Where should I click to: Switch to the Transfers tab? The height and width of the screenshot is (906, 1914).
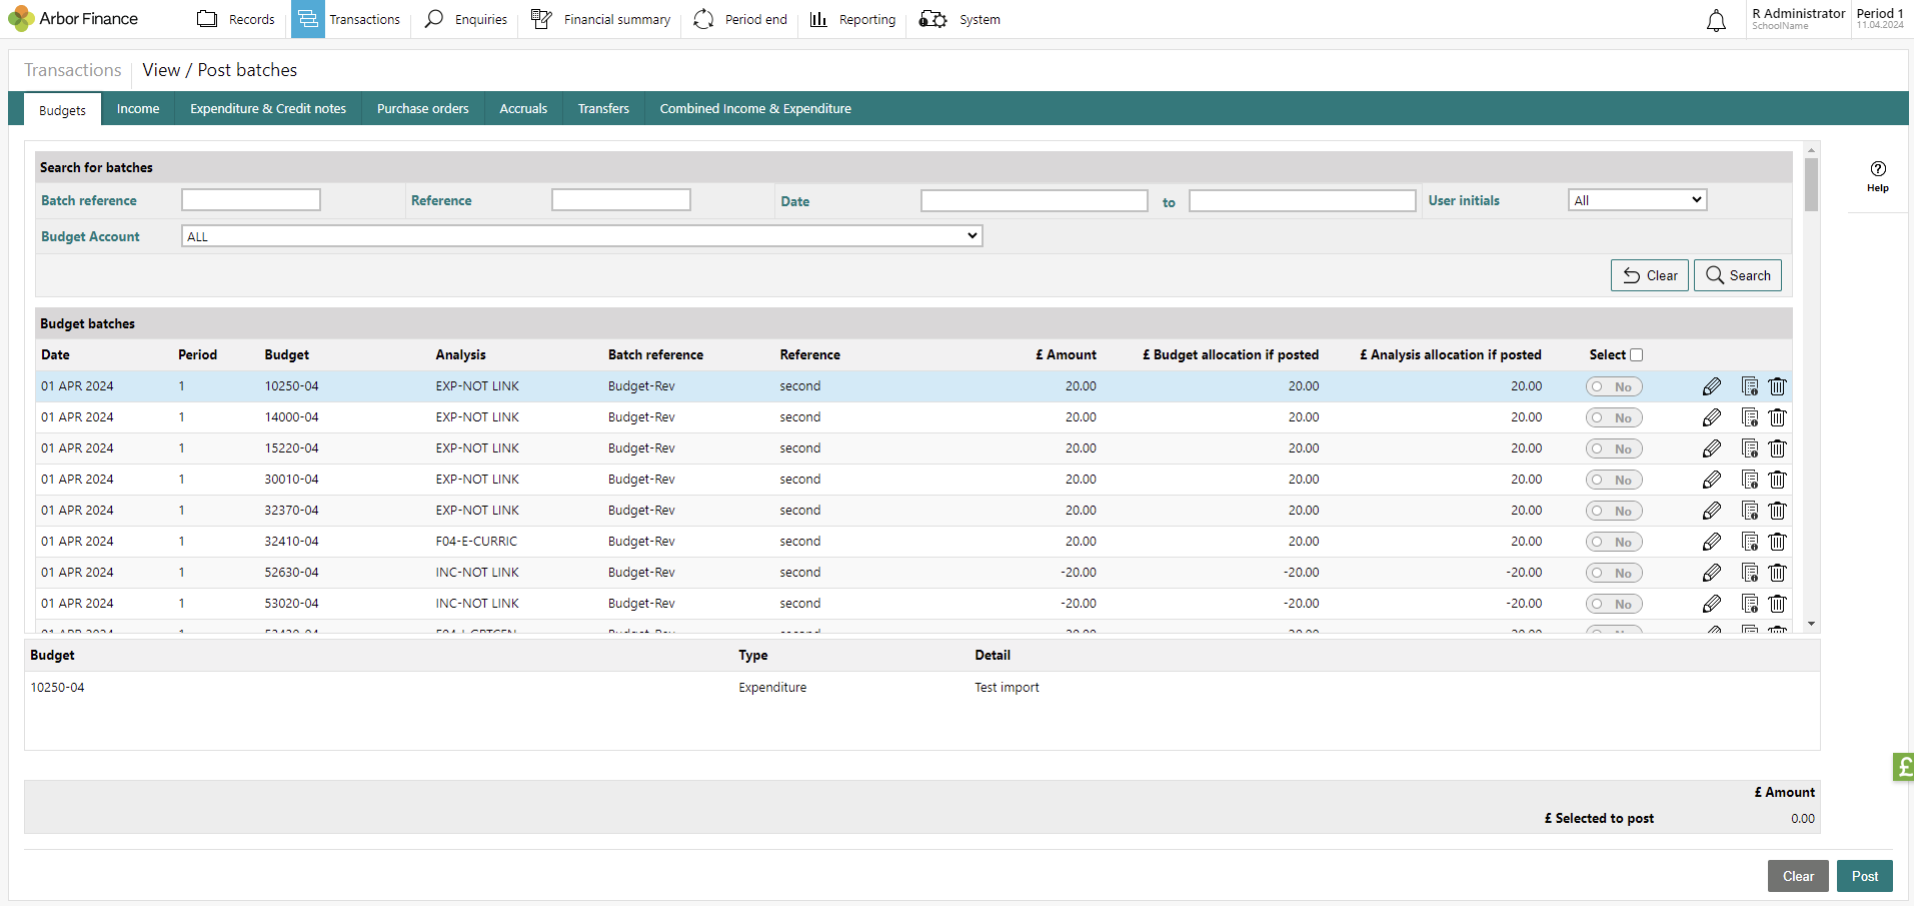(603, 108)
